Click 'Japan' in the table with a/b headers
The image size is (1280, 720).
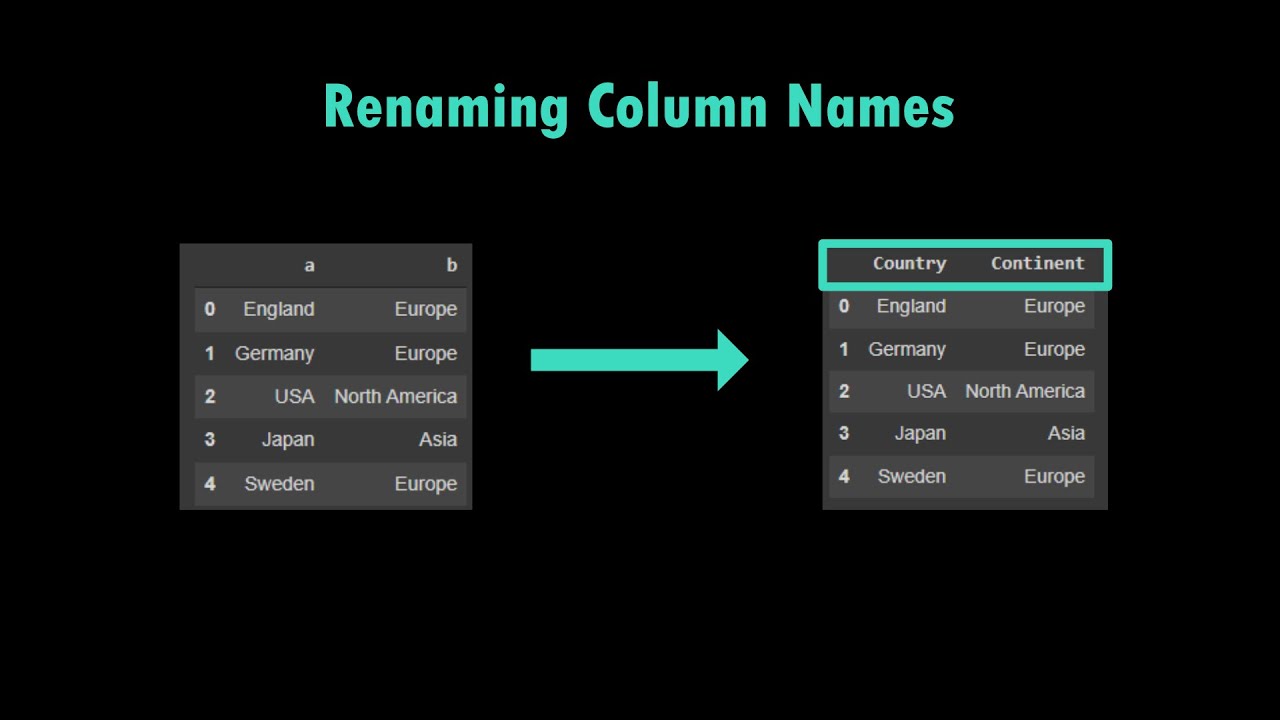pos(288,440)
